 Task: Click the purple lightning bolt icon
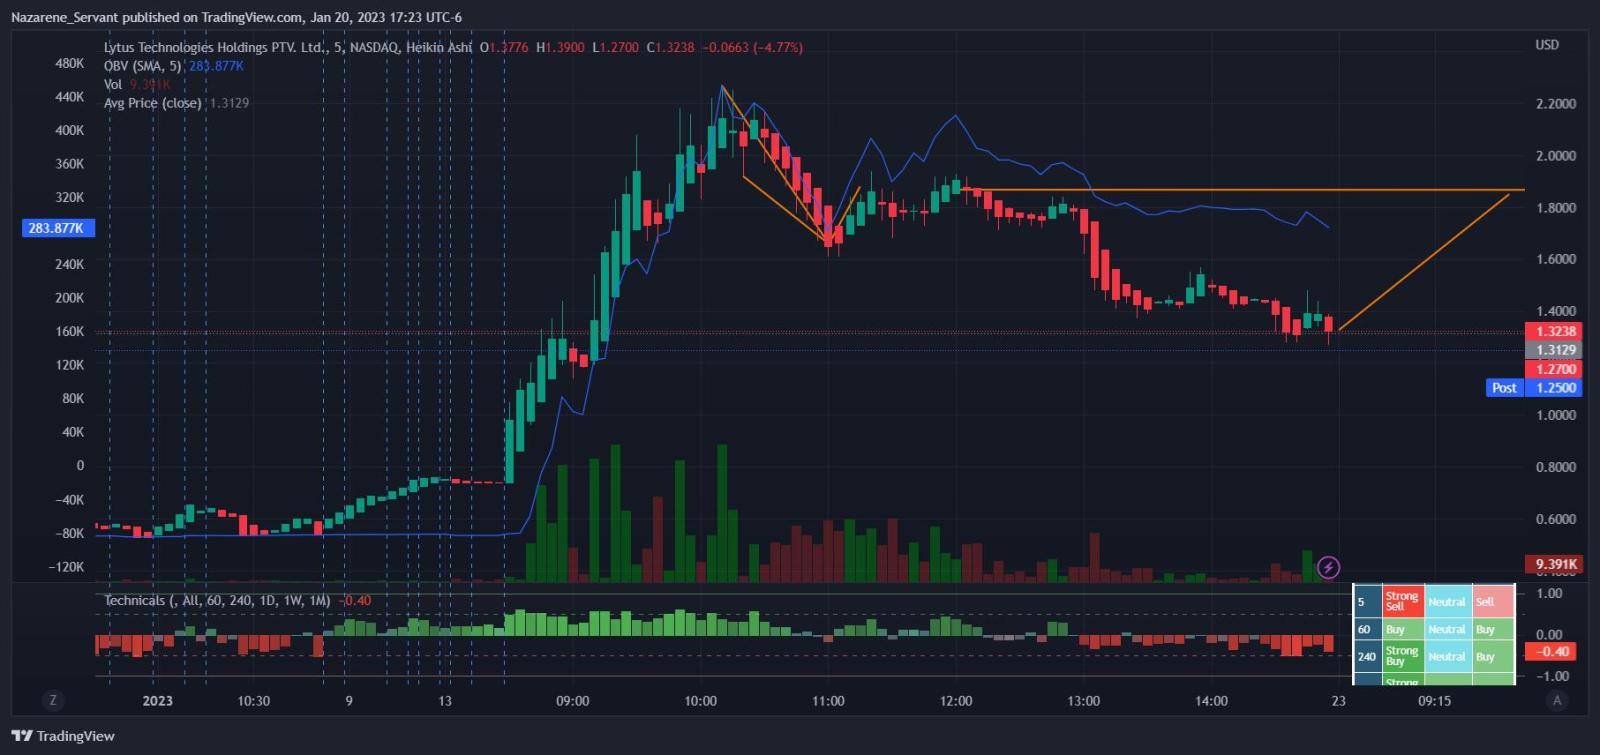tap(1328, 568)
